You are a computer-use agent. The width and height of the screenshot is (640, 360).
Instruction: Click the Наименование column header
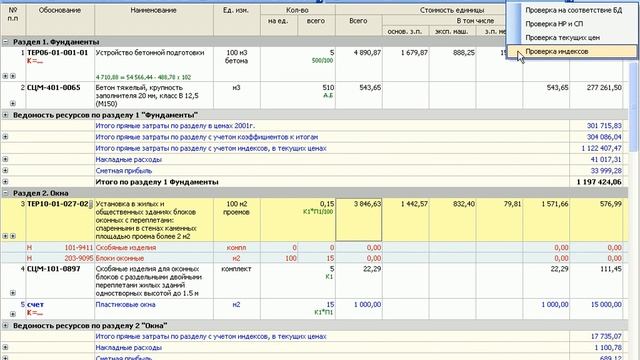click(x=154, y=20)
